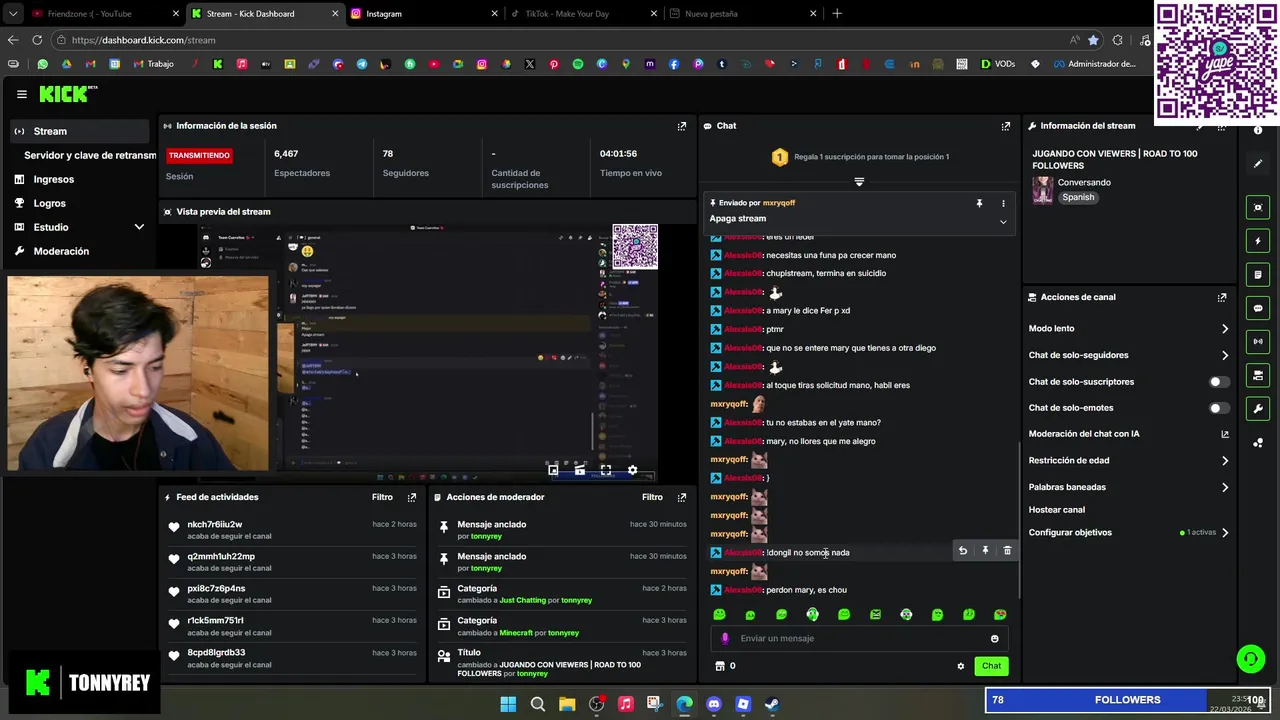Click the fullscreen icon in the stream preview

pyautogui.click(x=605, y=469)
